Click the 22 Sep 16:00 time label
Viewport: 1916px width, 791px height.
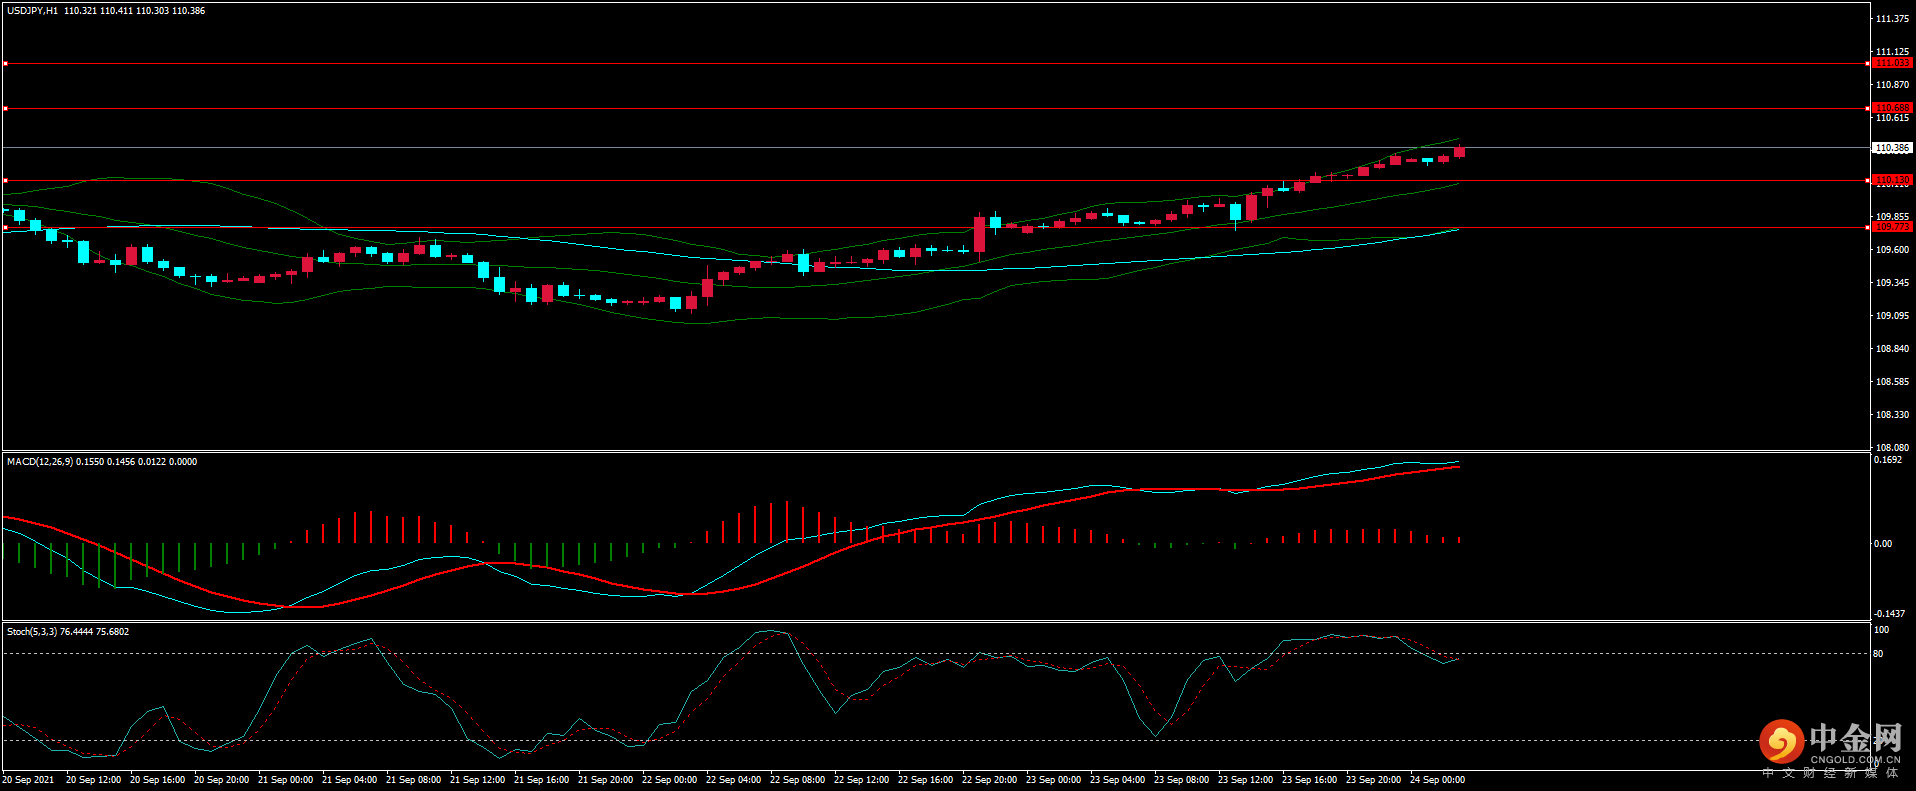click(x=925, y=780)
